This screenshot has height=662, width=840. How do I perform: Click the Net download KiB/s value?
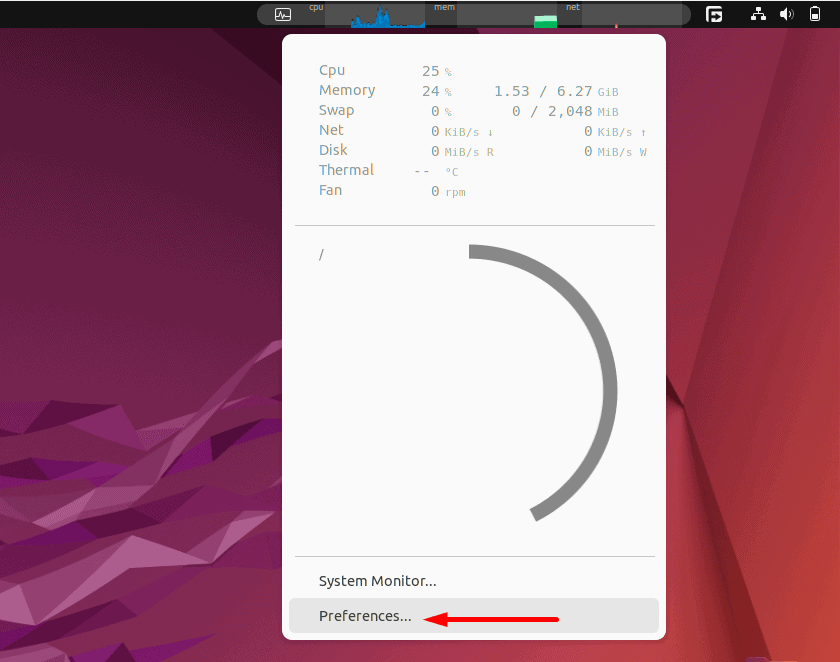click(462, 132)
